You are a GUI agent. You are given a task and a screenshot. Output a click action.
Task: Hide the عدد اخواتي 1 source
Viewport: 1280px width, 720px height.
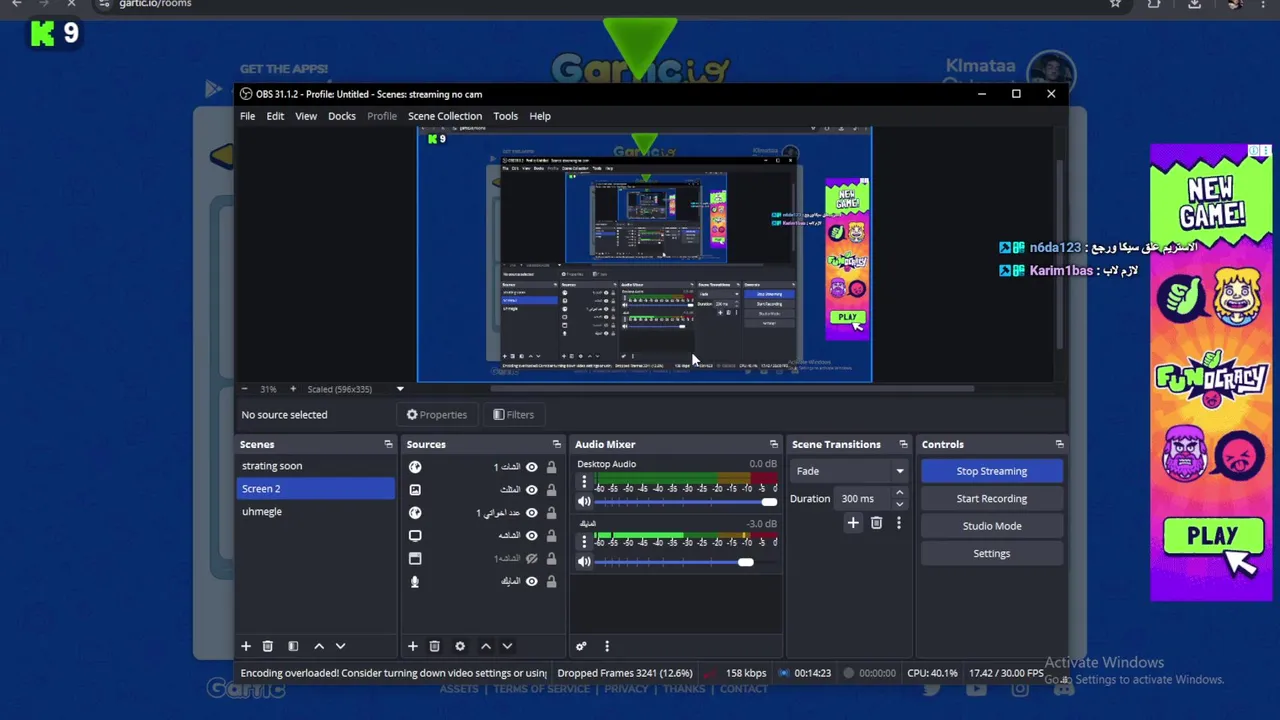[532, 513]
